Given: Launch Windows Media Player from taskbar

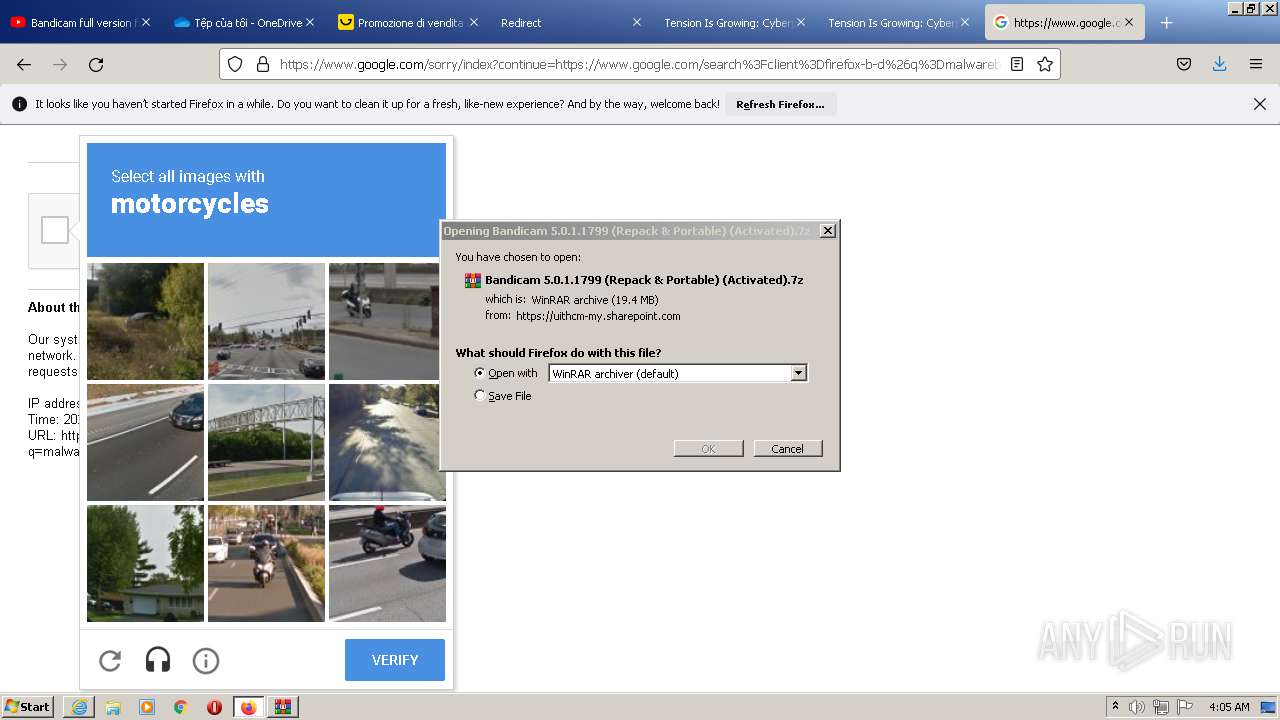Looking at the screenshot, I should point(147,707).
